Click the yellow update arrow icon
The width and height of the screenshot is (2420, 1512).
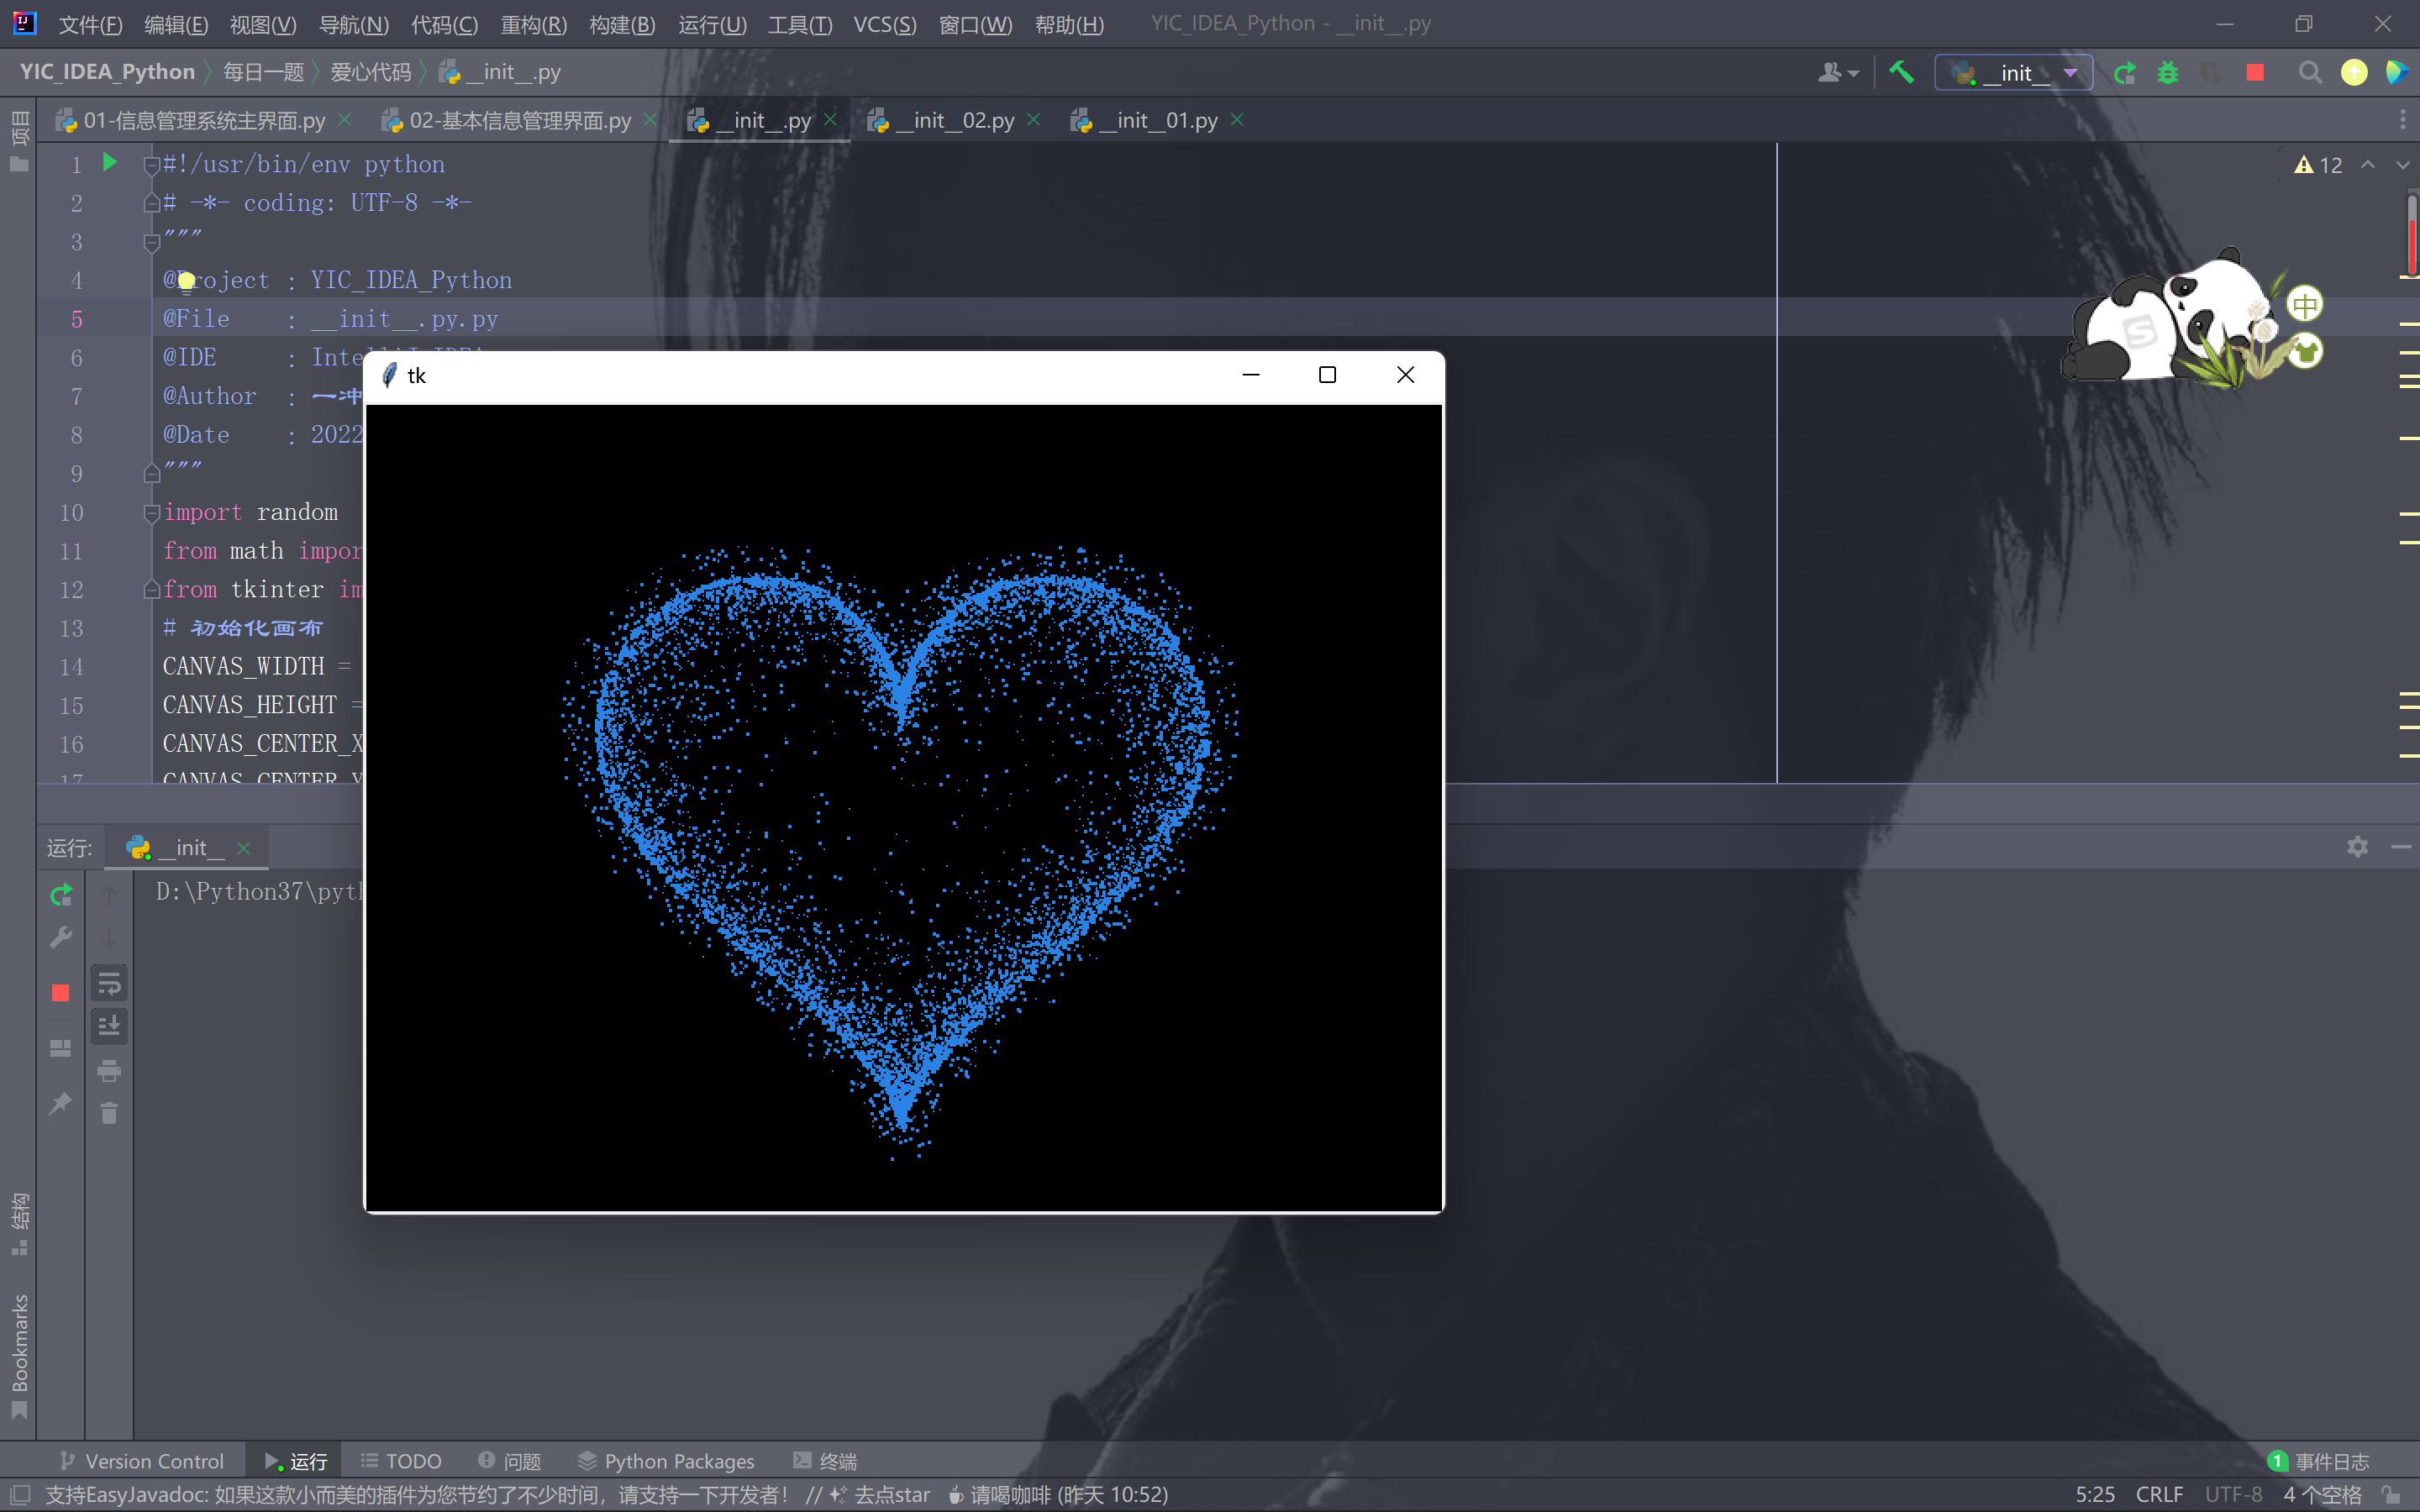2354,72
